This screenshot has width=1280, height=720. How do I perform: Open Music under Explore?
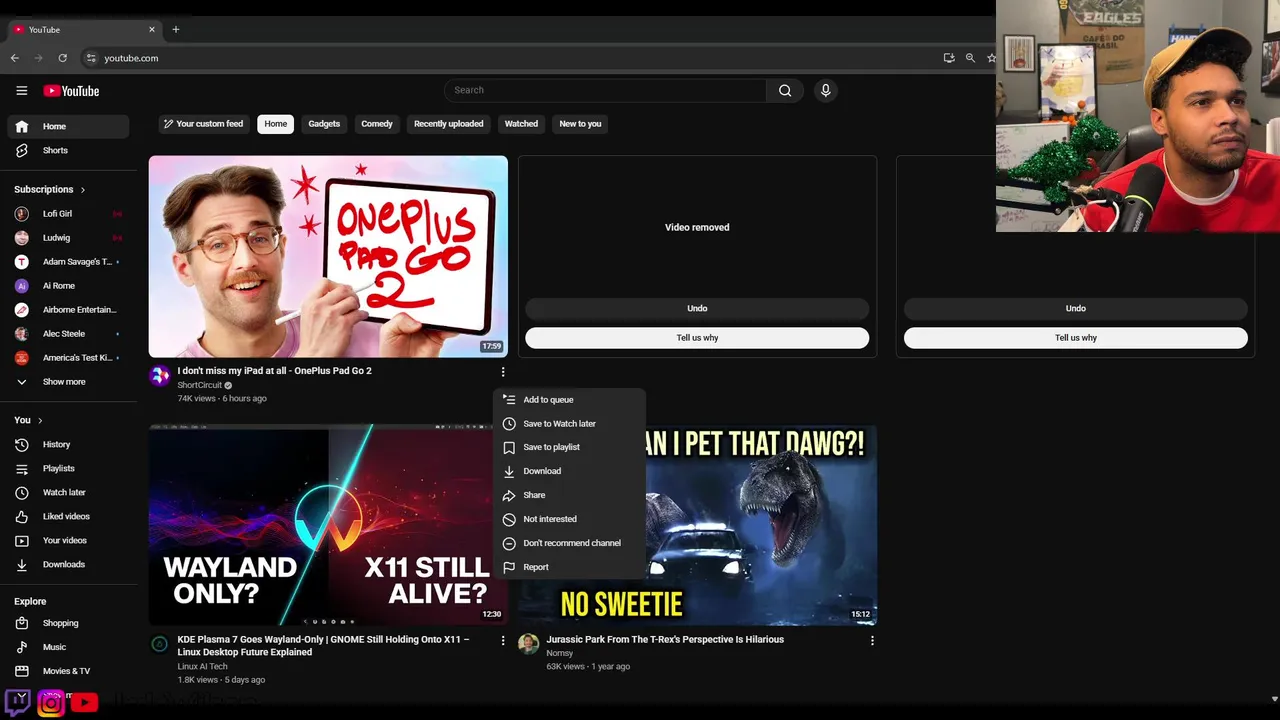[68, 647]
